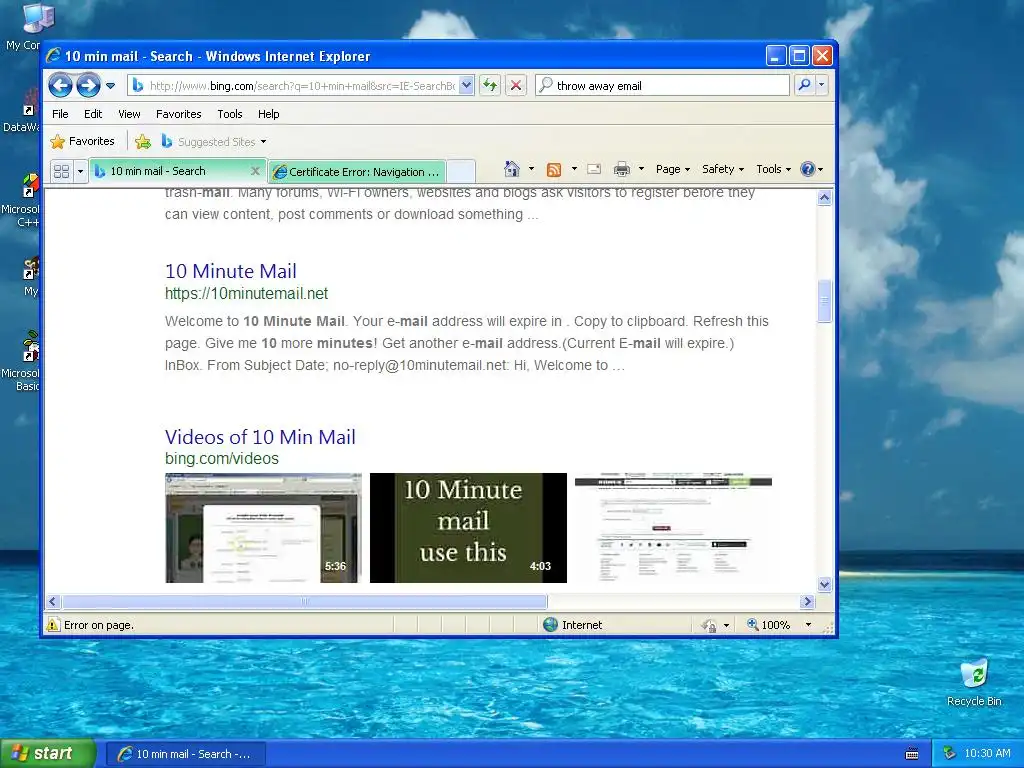Viewport: 1024px width, 768px height.
Task: Switch to 'Certificate Error: Navigation' tab
Action: click(357, 172)
